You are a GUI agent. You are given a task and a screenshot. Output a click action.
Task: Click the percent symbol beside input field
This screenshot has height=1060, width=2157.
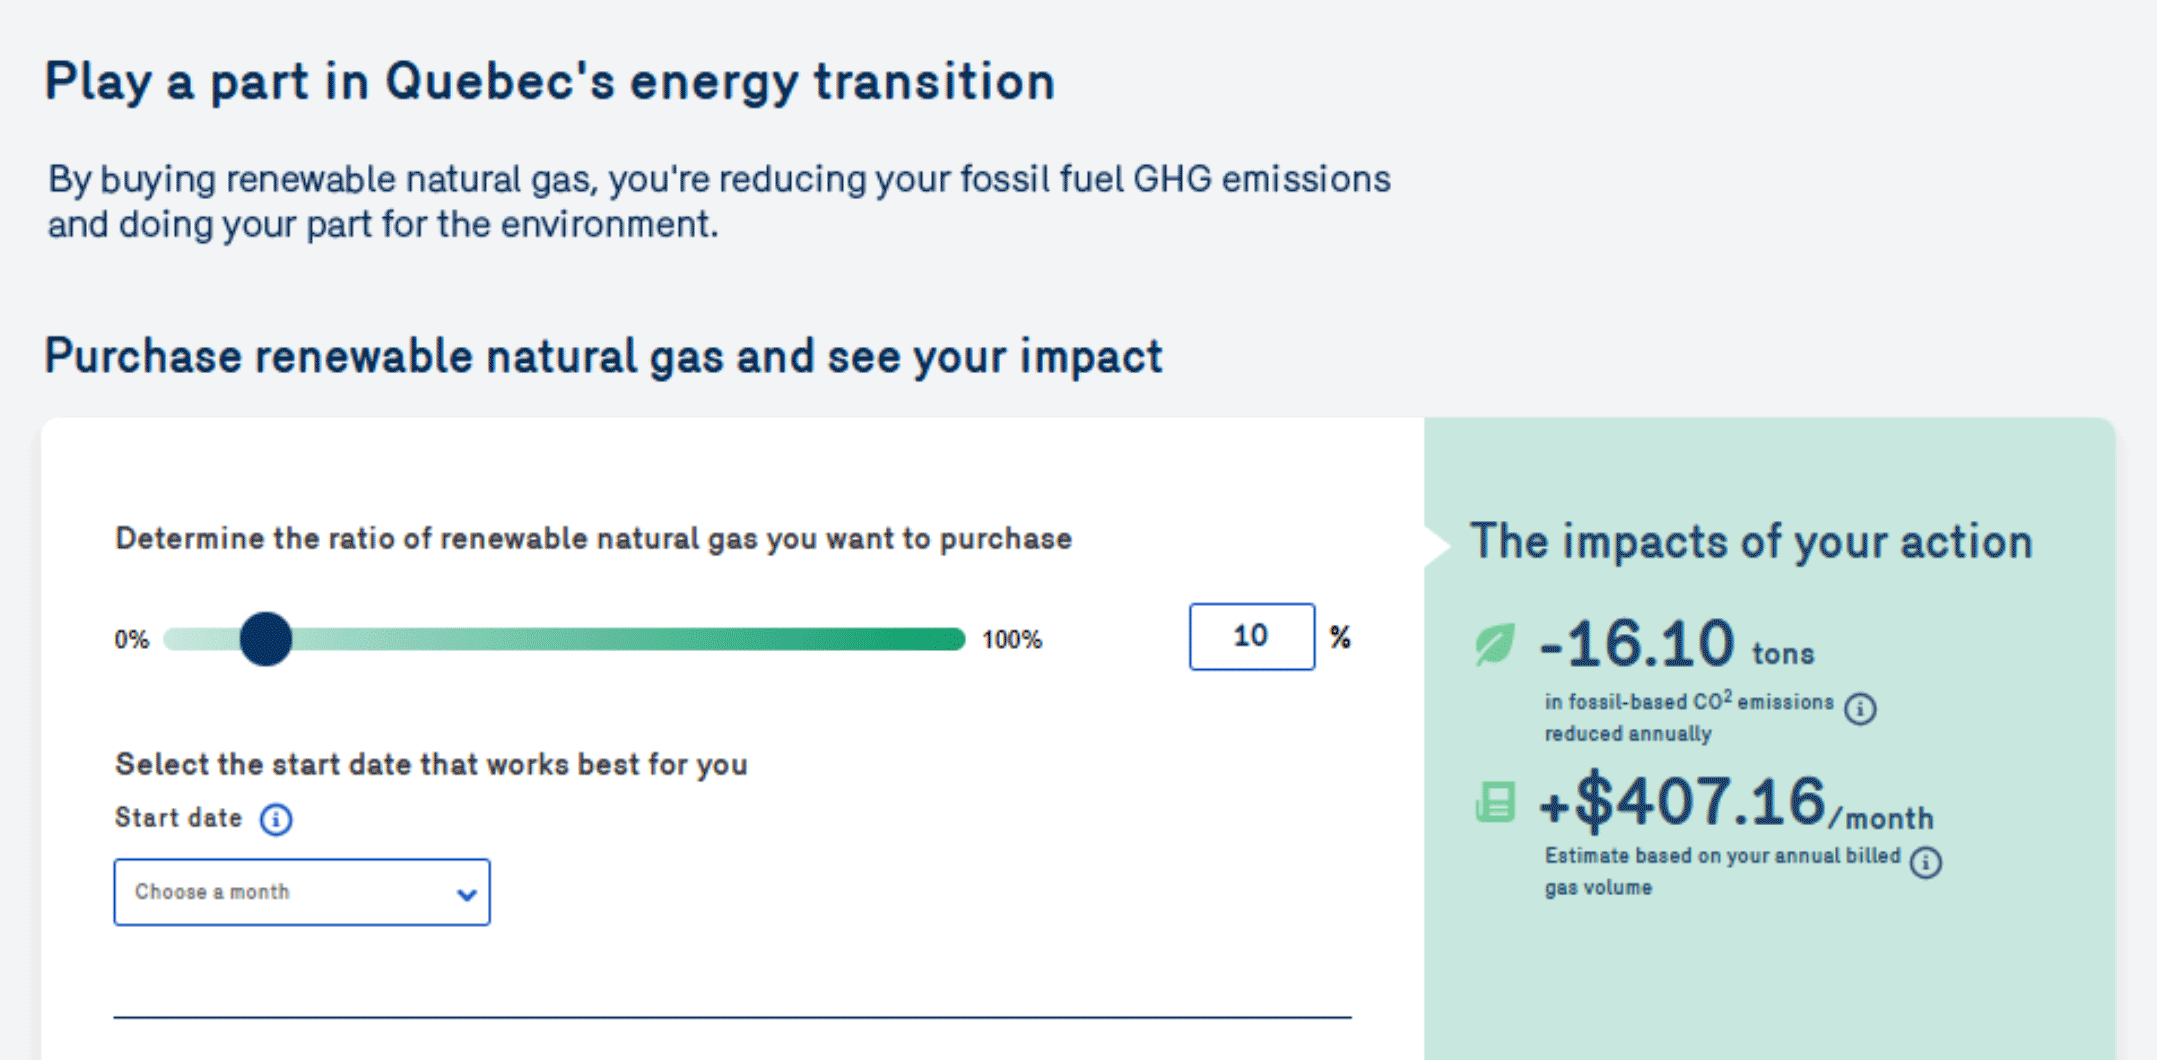[1341, 637]
